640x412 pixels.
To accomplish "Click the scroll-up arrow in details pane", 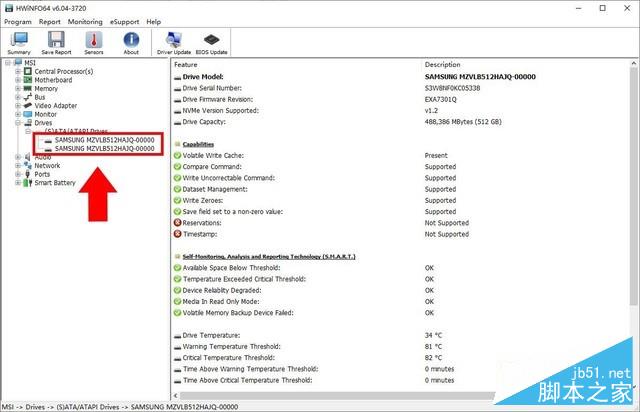I will click(633, 63).
